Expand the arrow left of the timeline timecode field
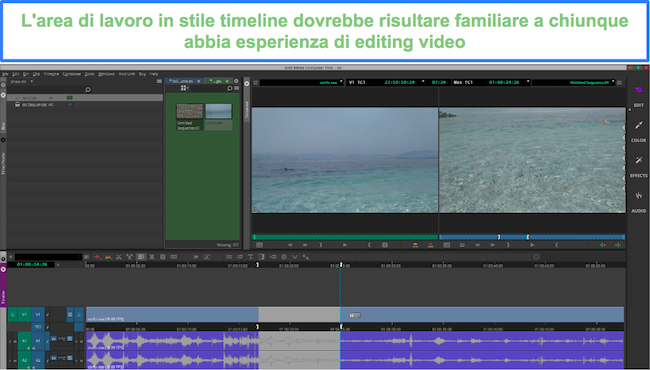The image size is (650, 370). (x=11, y=257)
